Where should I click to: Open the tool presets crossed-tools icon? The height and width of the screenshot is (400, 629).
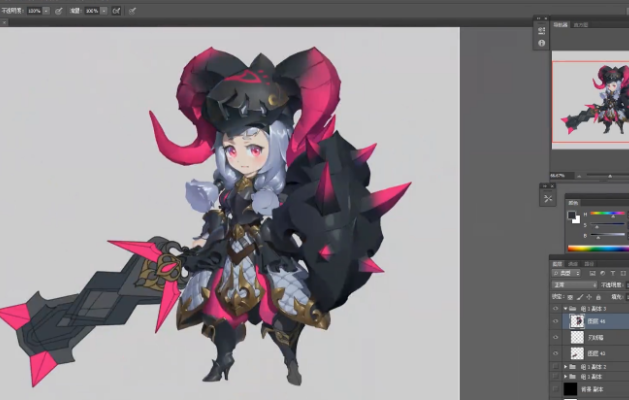click(x=548, y=198)
